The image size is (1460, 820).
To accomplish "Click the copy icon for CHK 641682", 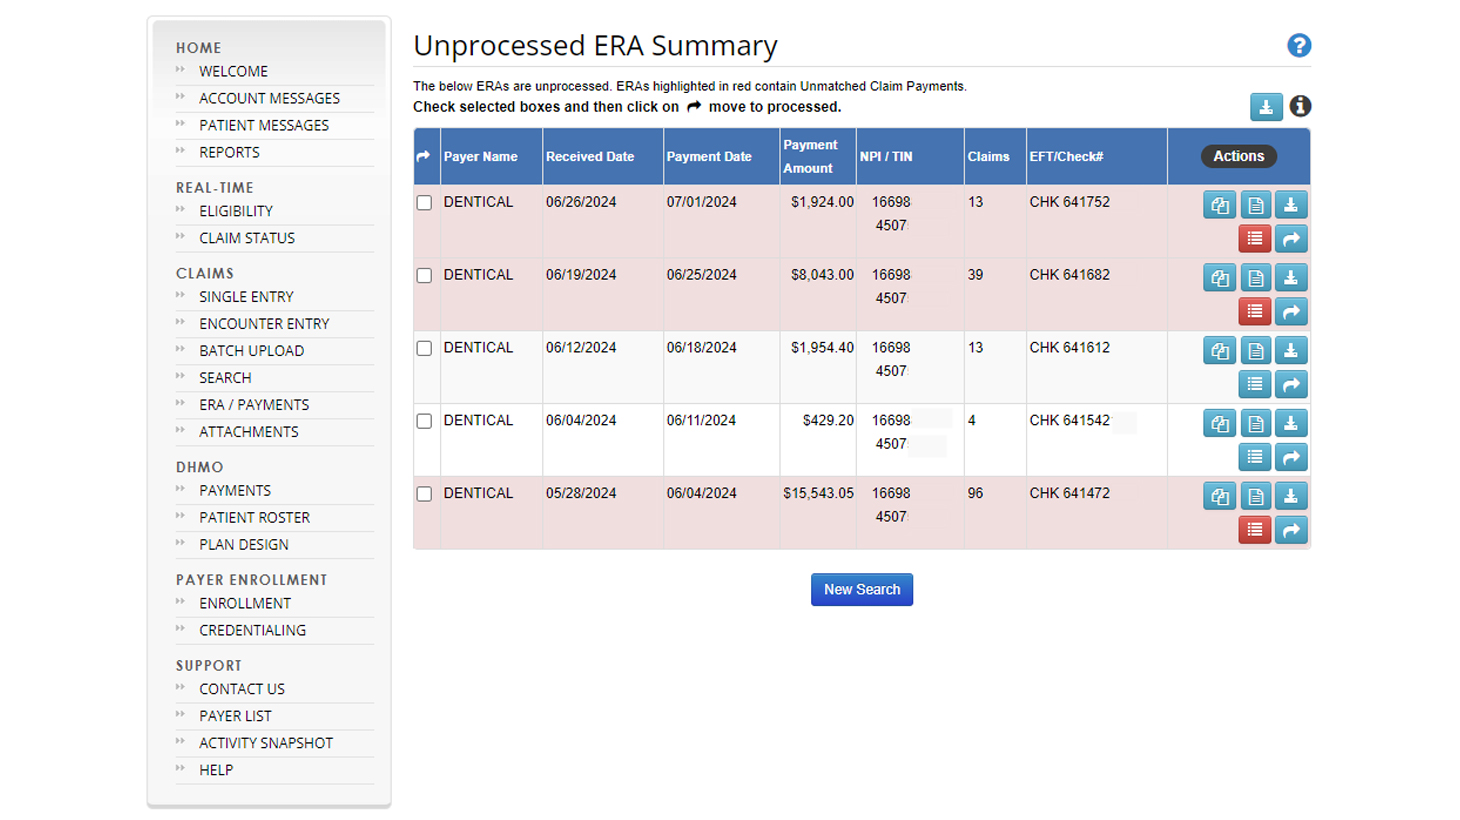I will (1220, 278).
